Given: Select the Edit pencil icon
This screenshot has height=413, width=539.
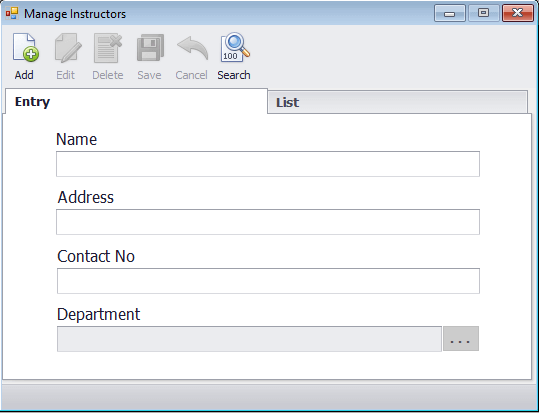Looking at the screenshot, I should 68,48.
